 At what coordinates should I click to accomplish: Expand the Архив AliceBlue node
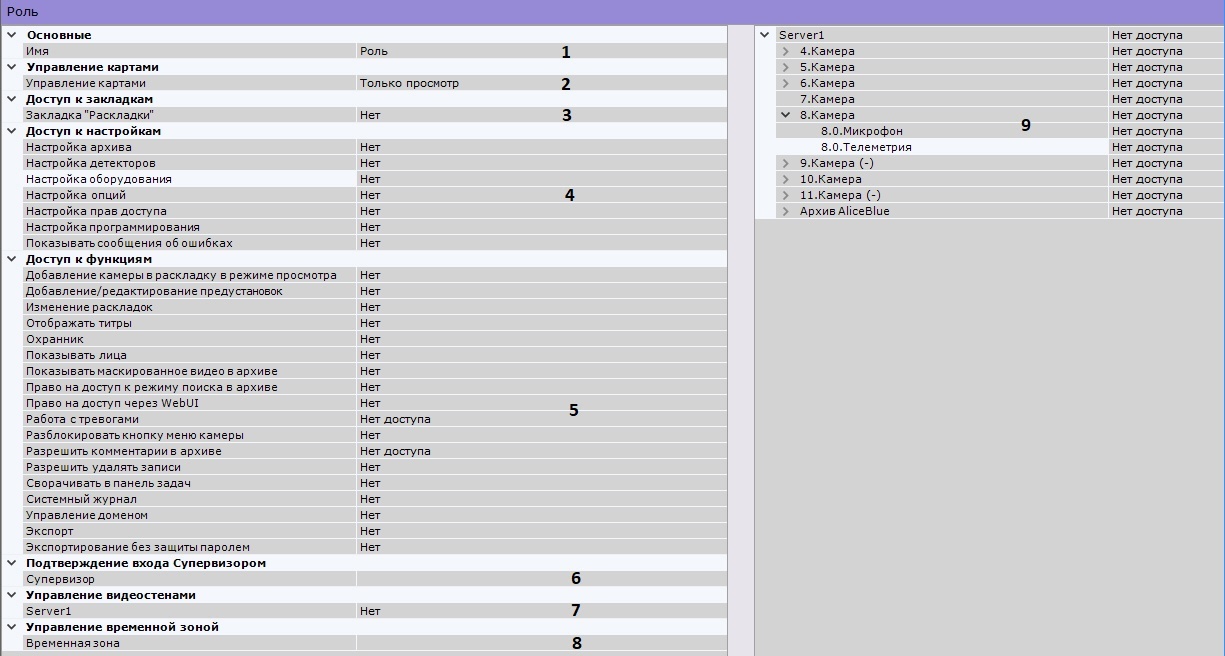point(786,211)
